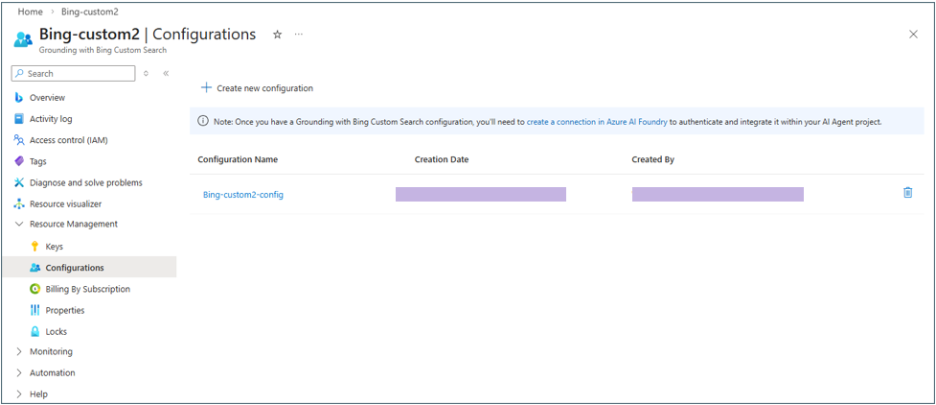The width and height of the screenshot is (936, 405).
Task: Click the Grounding with Bing Custom Search subtitle
Action: click(x=103, y=50)
